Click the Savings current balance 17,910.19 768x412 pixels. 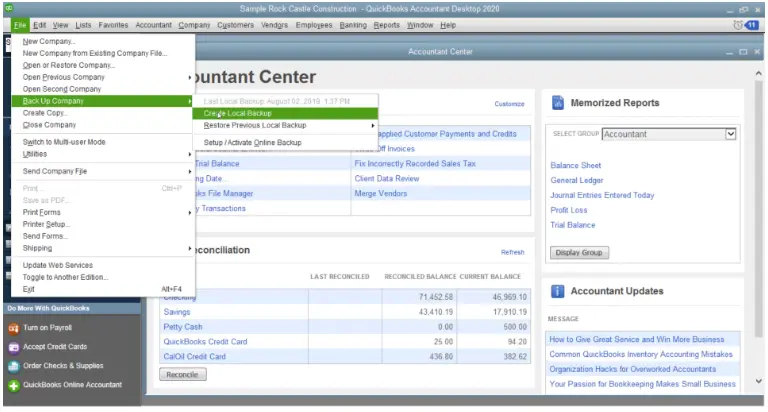(x=509, y=312)
